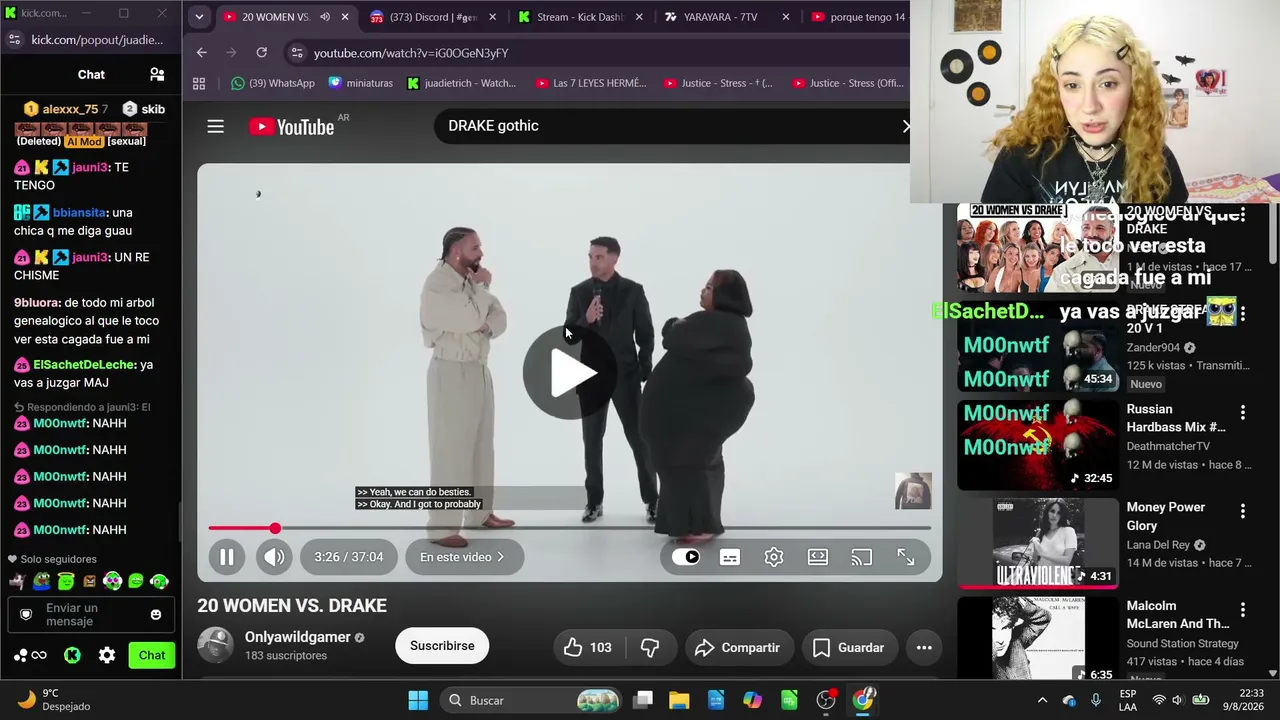This screenshot has height=720, width=1280.
Task: Show hidden system tray icons
Action: (x=1042, y=700)
